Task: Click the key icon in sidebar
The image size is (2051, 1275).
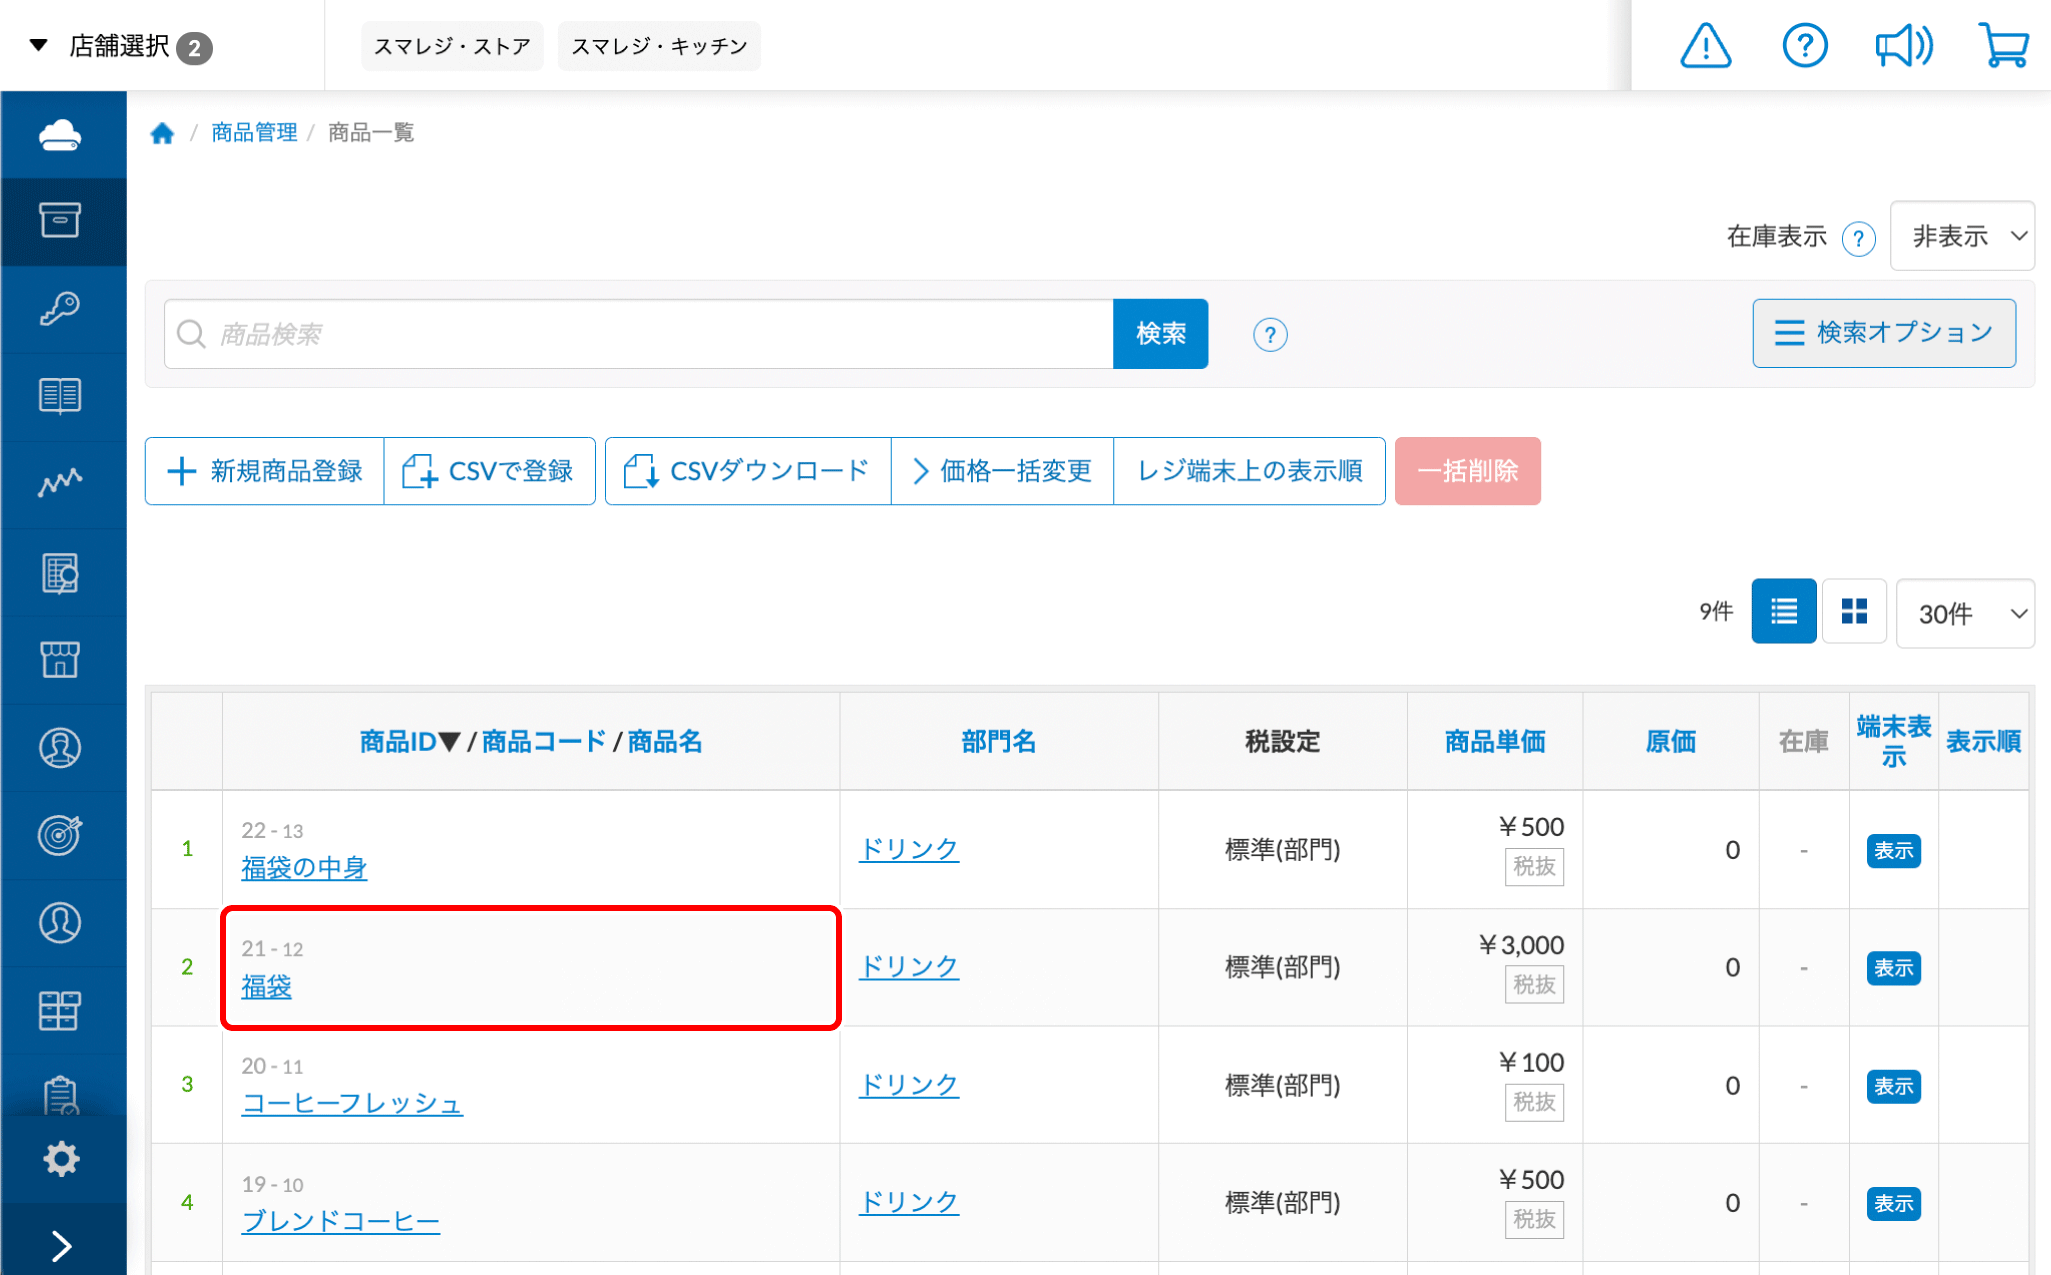Action: point(61,309)
